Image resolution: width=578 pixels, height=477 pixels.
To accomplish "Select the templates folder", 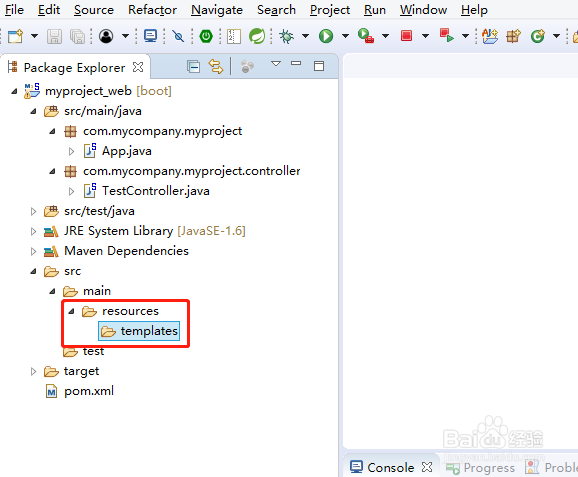I will 139,331.
